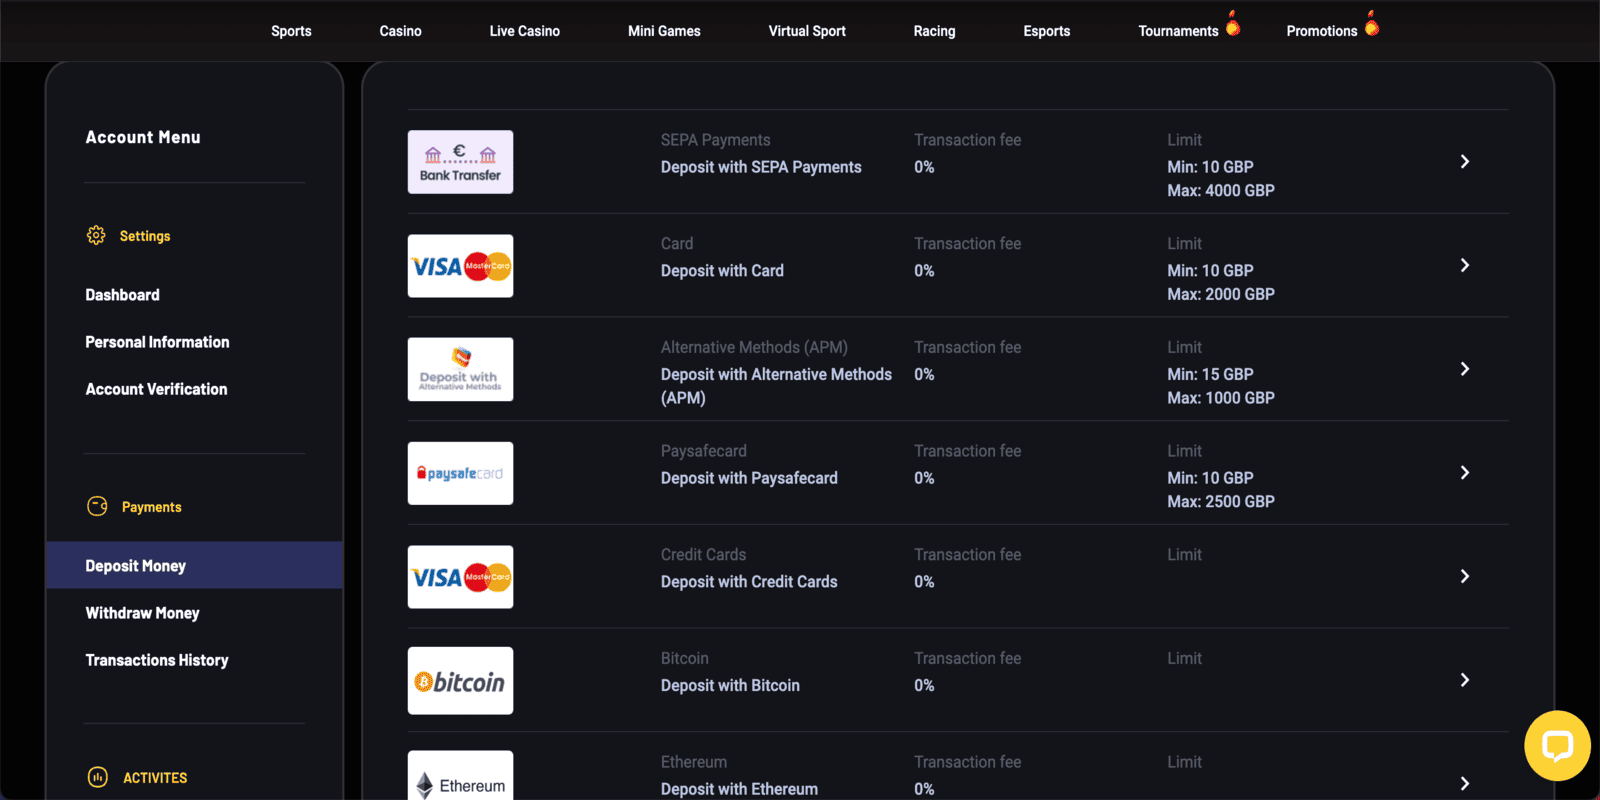Viewport: 1600px width, 800px height.
Task: Click the Bitcoin logo
Action: point(460,681)
